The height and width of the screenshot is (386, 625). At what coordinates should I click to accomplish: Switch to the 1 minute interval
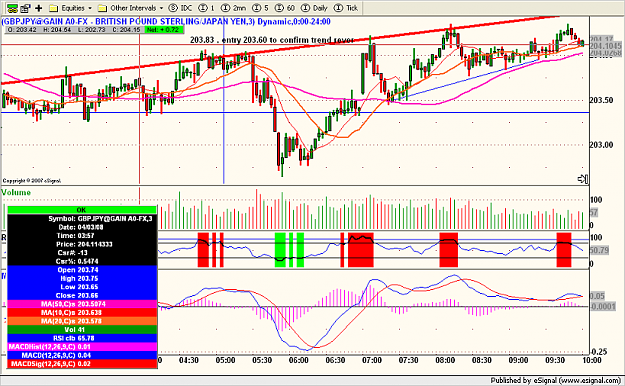pyautogui.click(x=206, y=8)
